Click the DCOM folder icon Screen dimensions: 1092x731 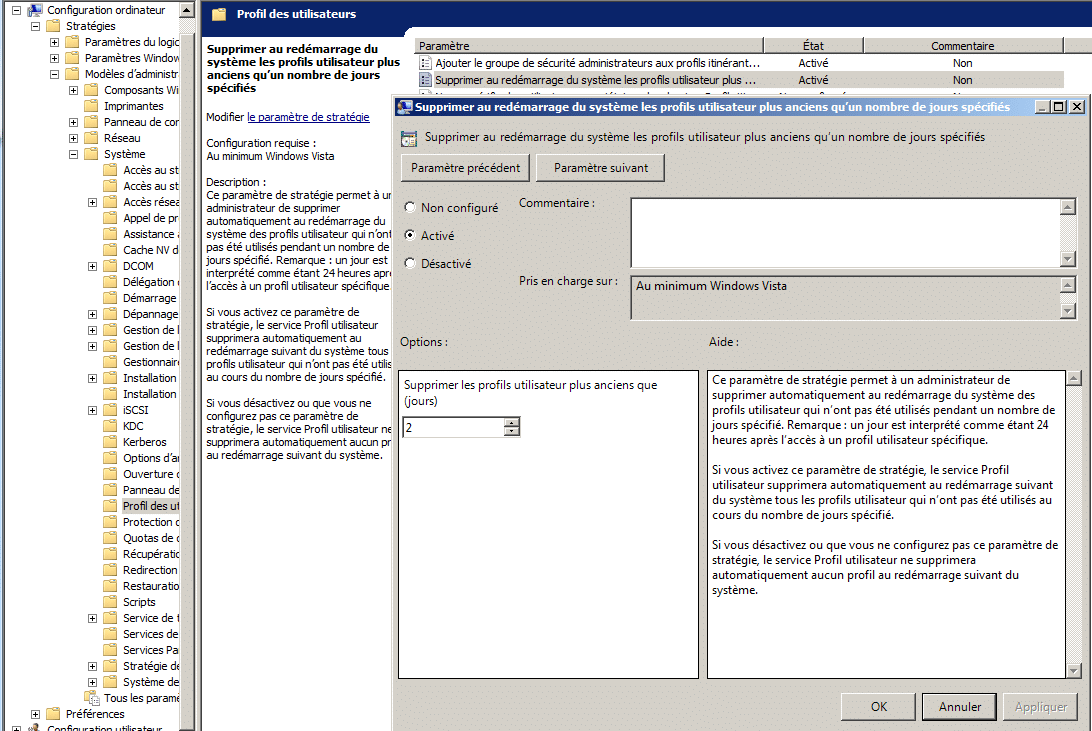point(110,266)
